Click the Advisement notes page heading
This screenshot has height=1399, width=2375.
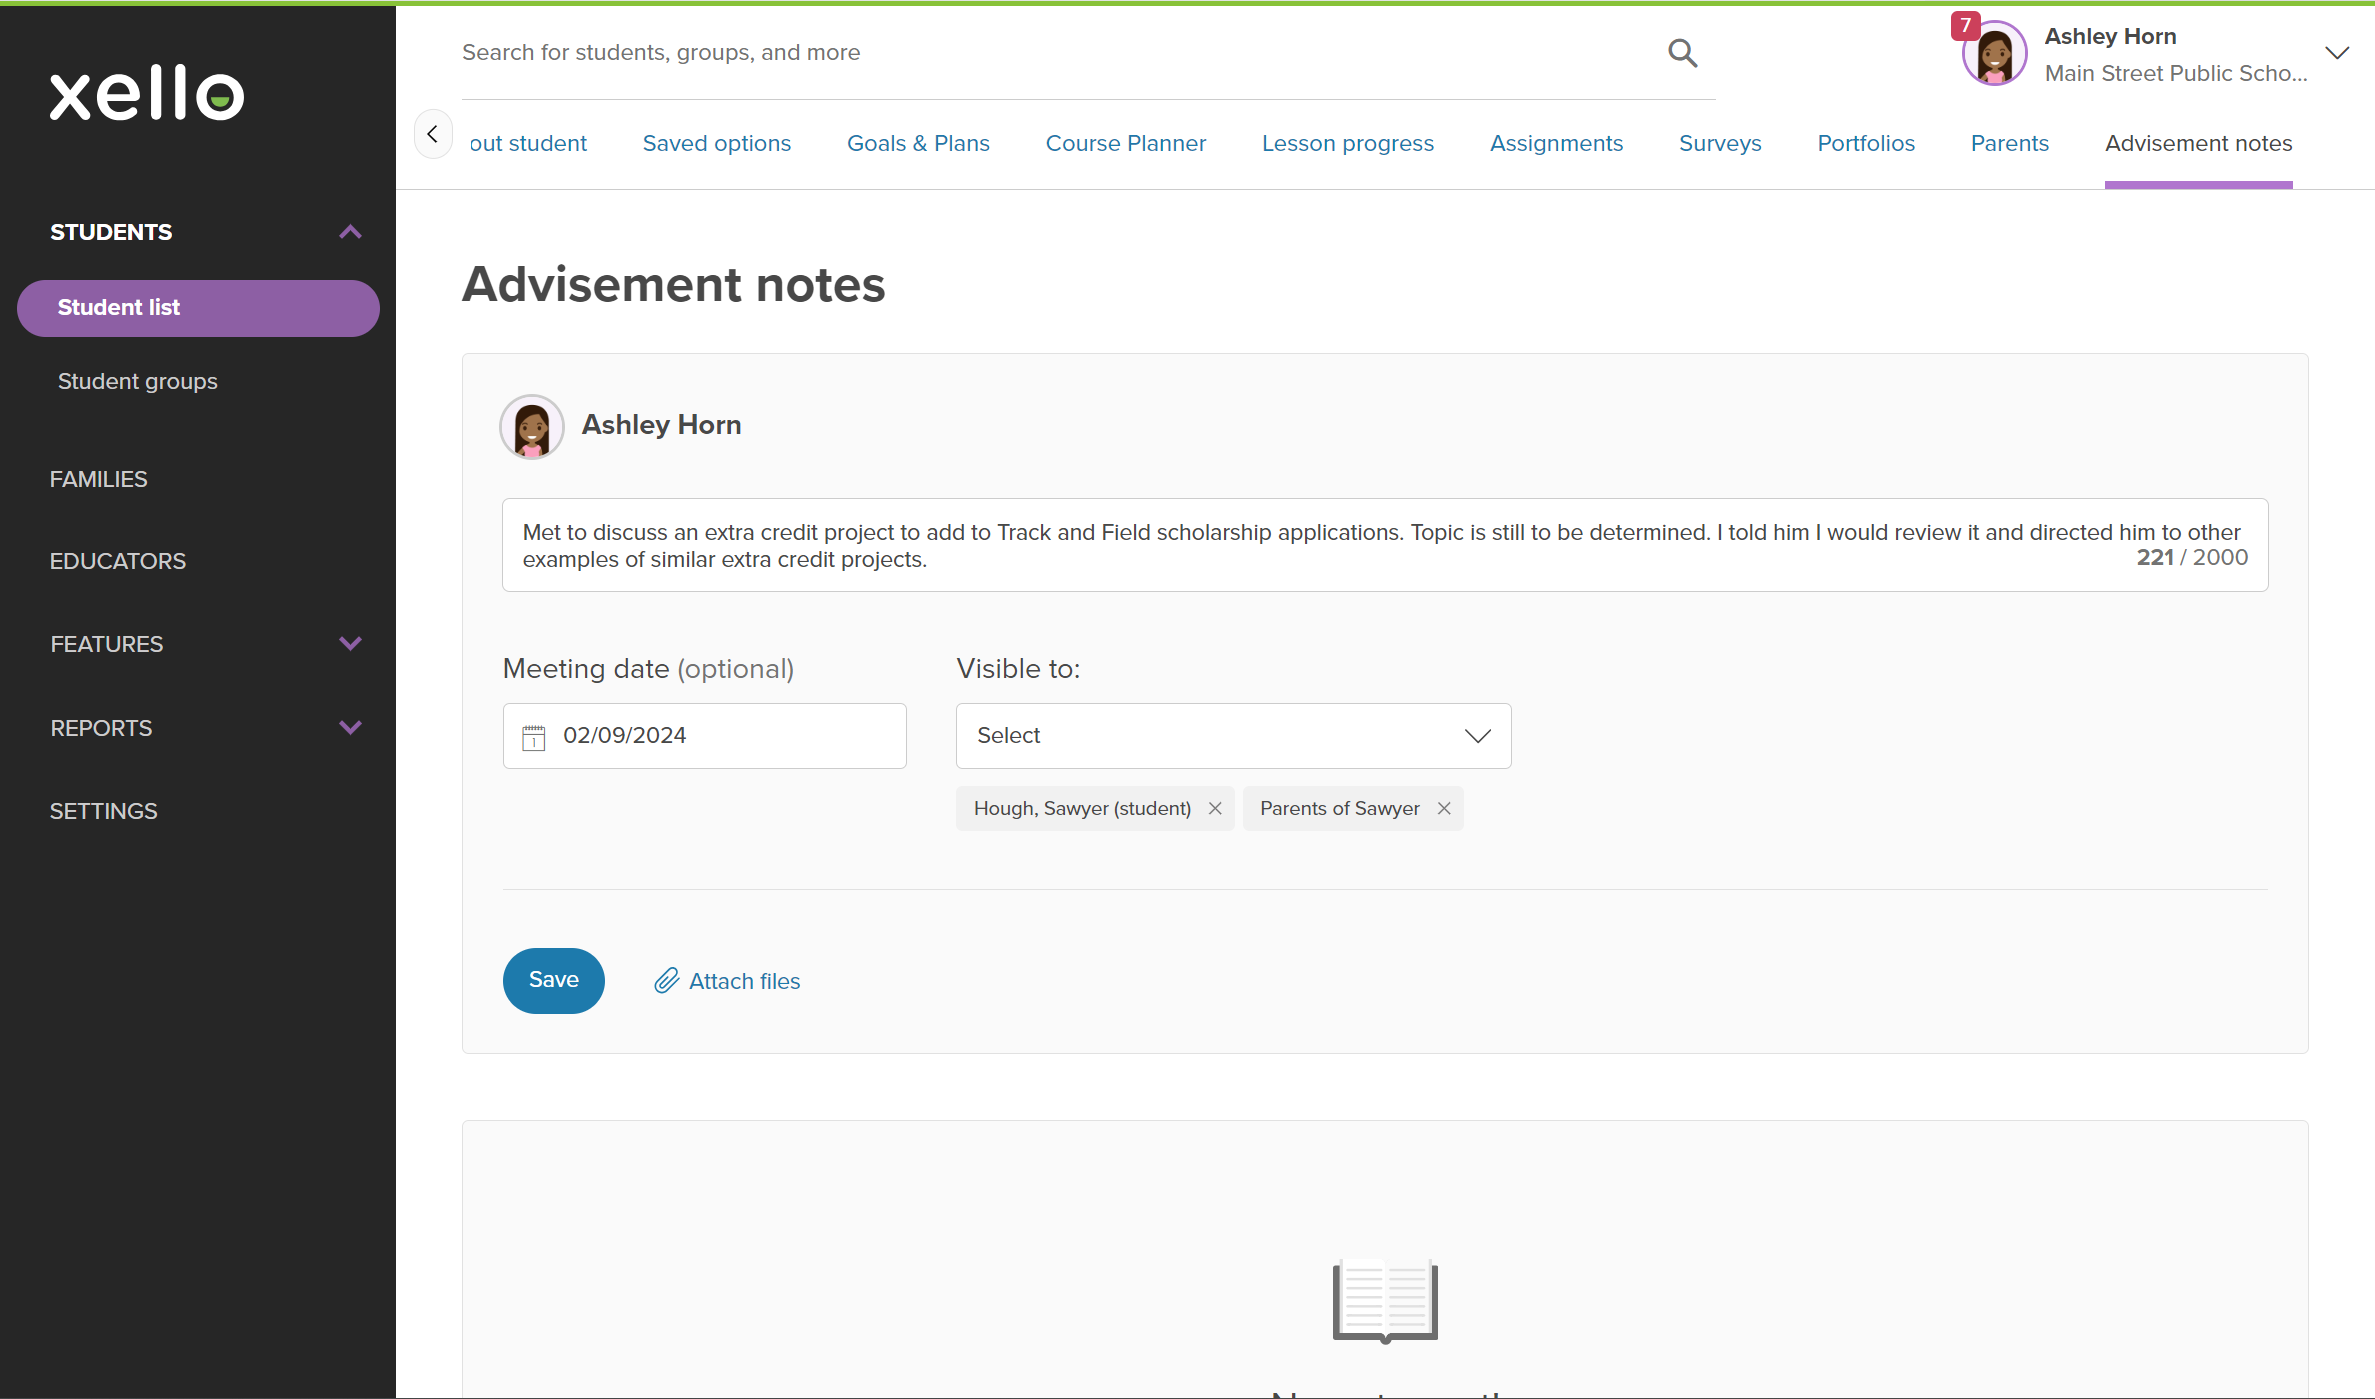[674, 284]
